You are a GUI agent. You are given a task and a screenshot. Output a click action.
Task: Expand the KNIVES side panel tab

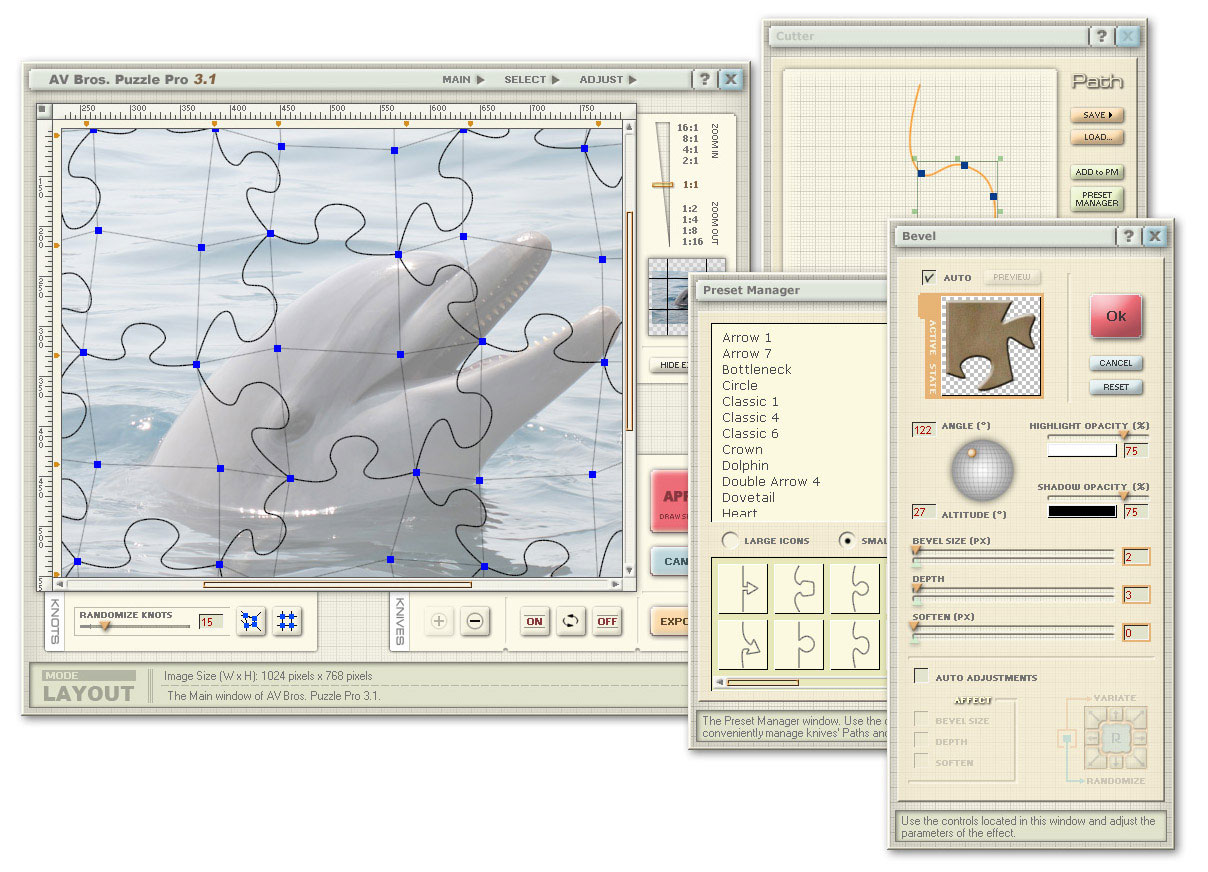pyautogui.click(x=399, y=622)
